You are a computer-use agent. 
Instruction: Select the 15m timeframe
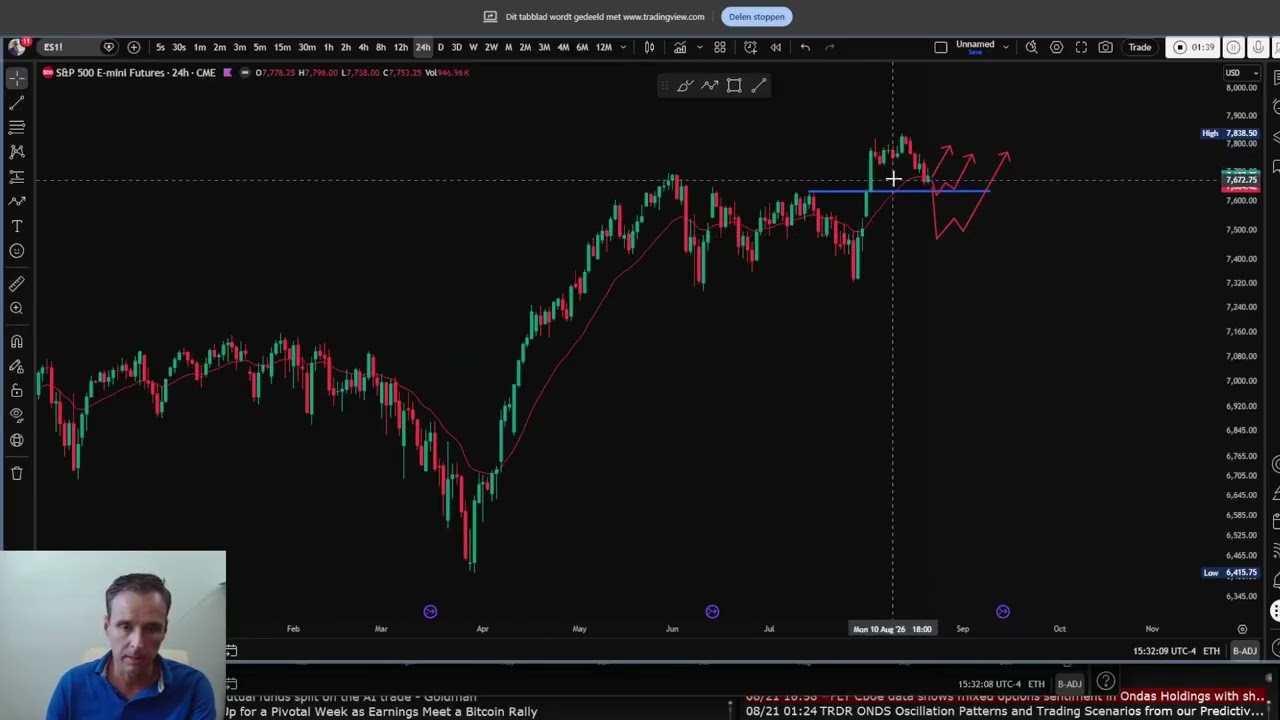pos(282,47)
